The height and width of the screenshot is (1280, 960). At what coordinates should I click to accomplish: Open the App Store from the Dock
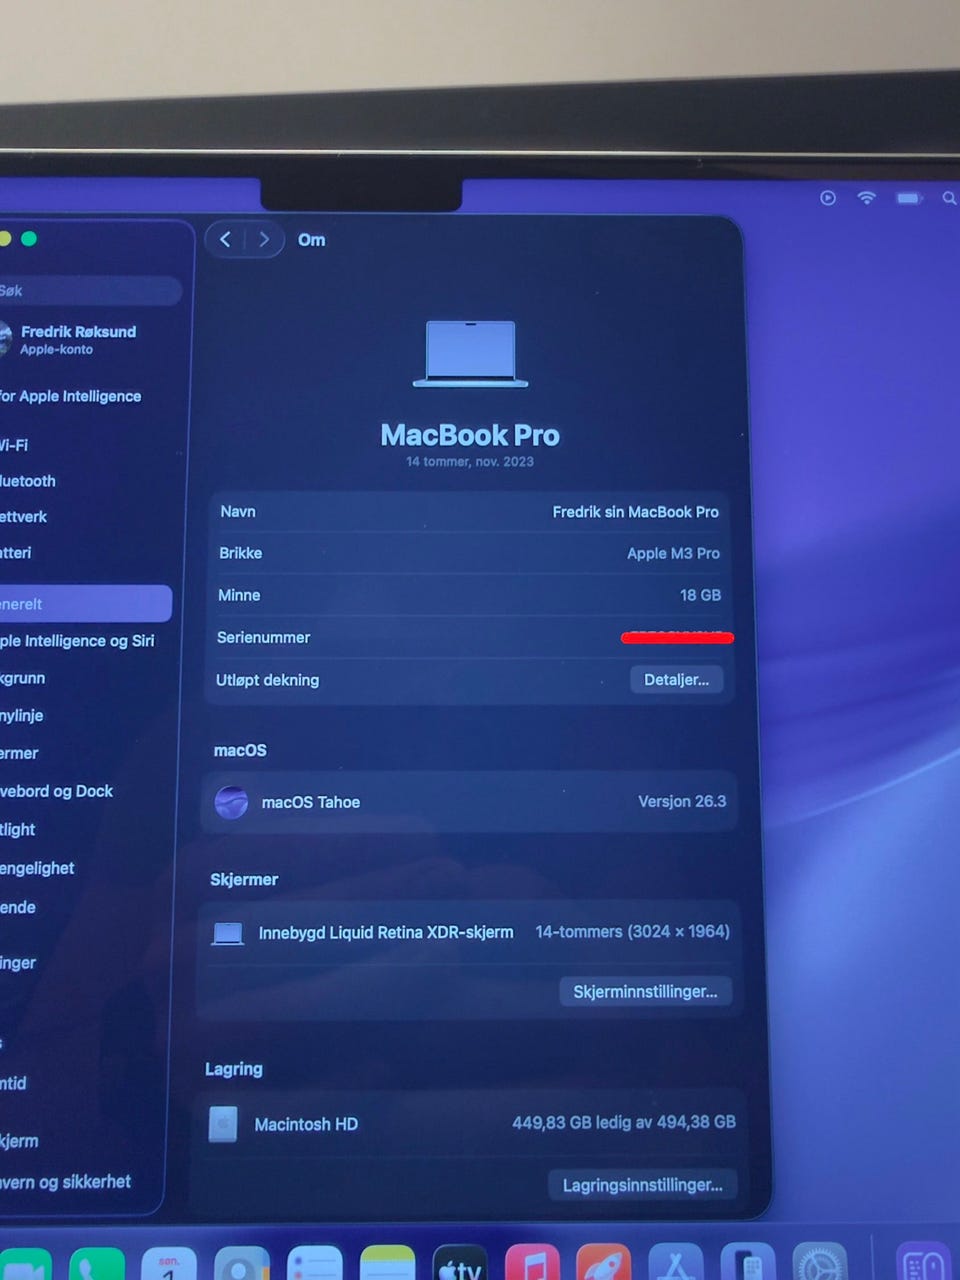677,1263
